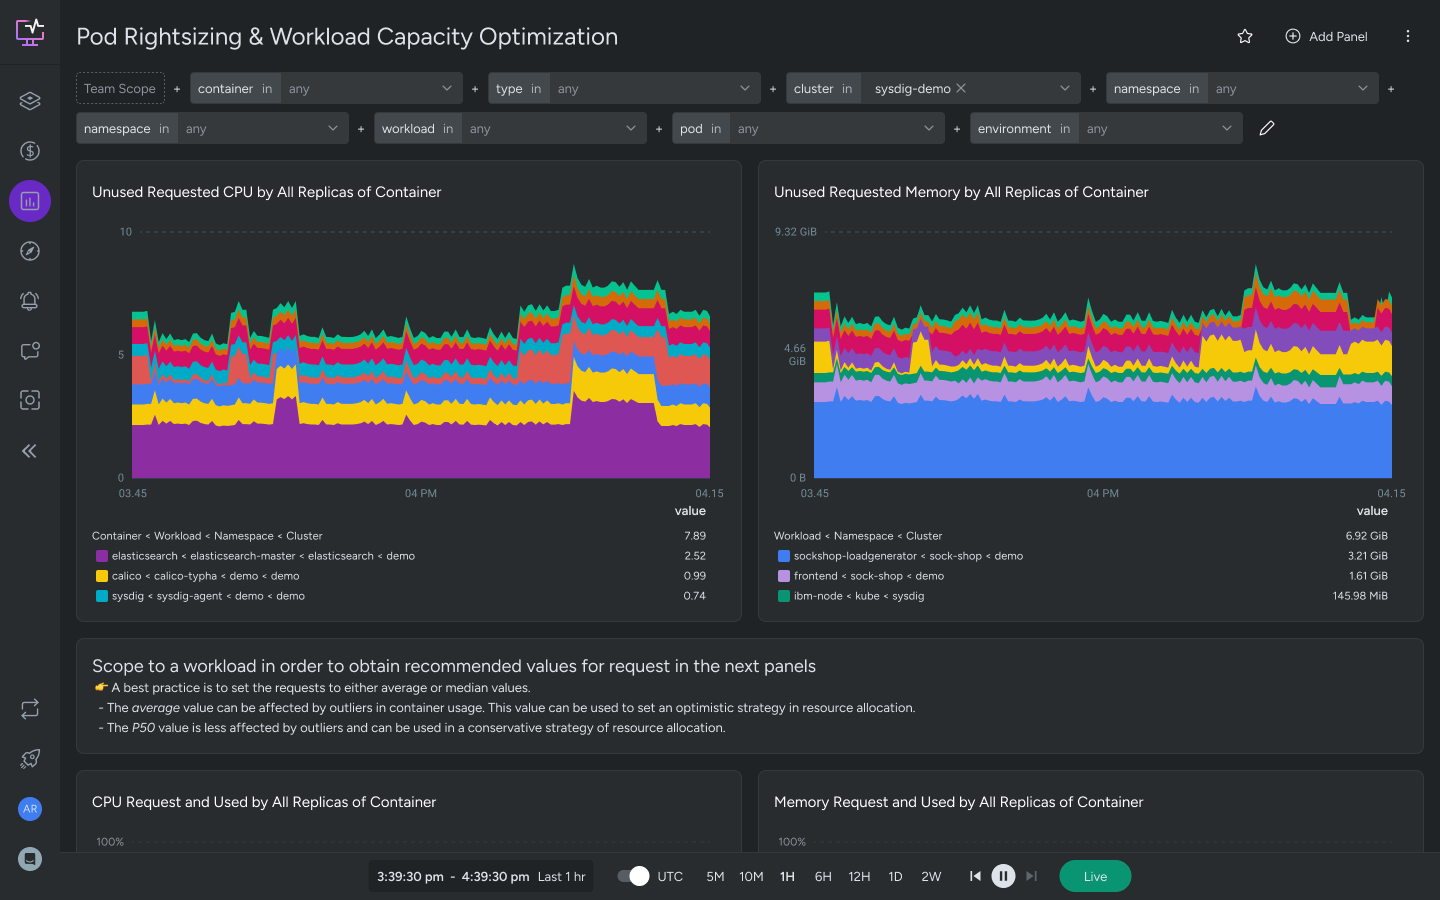The width and height of the screenshot is (1440, 900).
Task: Collapse the sidebar with double-chevron icon
Action: pyautogui.click(x=30, y=451)
